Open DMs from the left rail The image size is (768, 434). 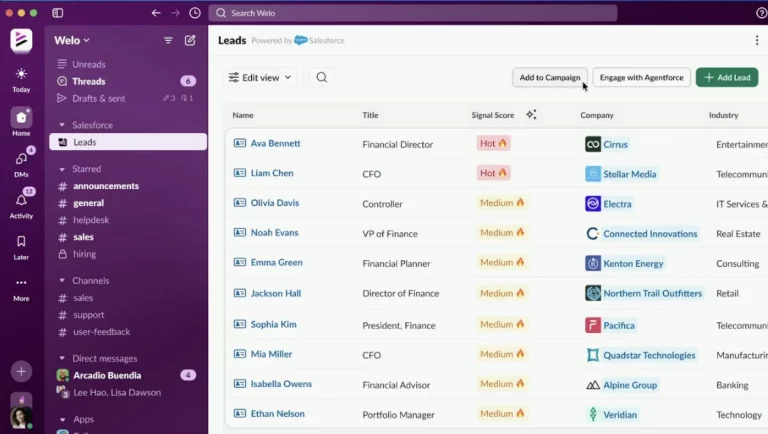[21, 162]
